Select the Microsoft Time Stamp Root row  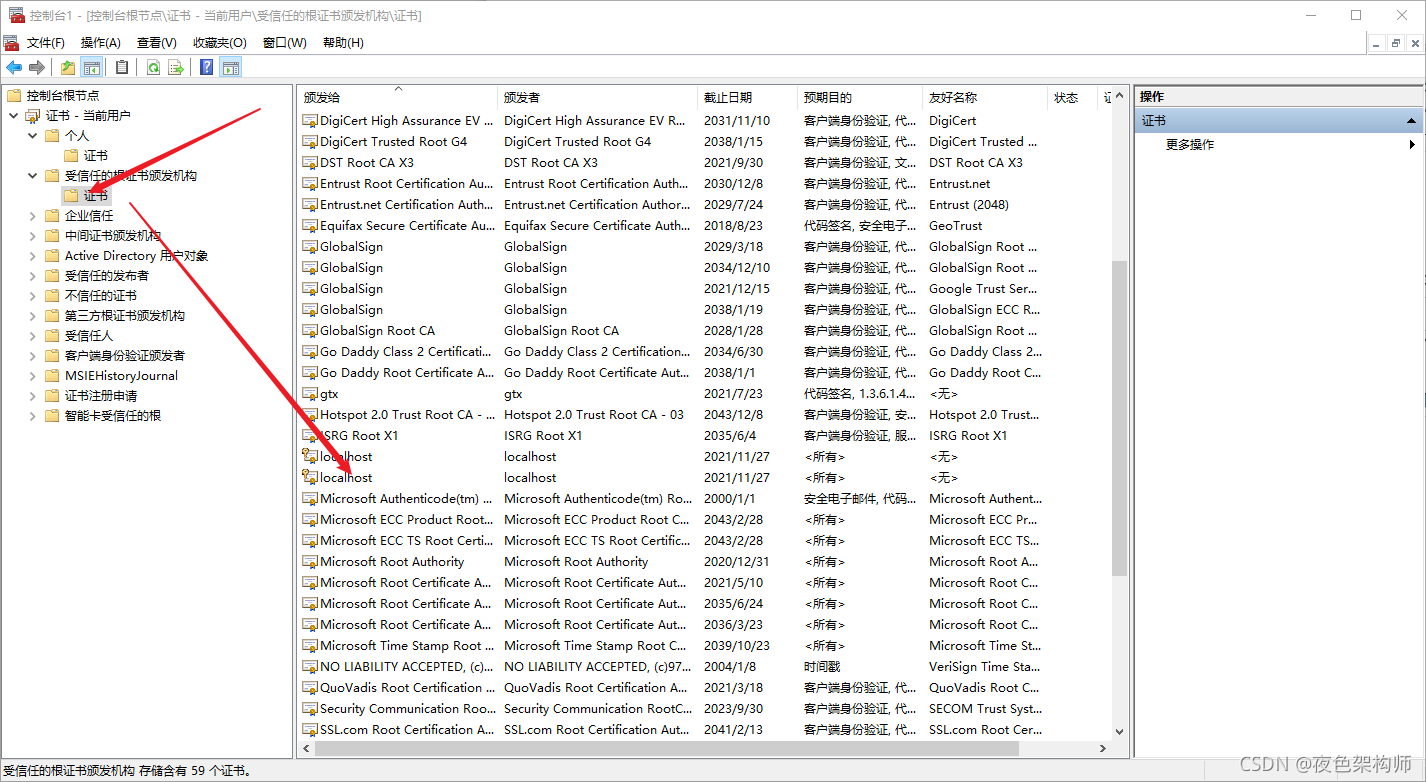click(x=705, y=645)
